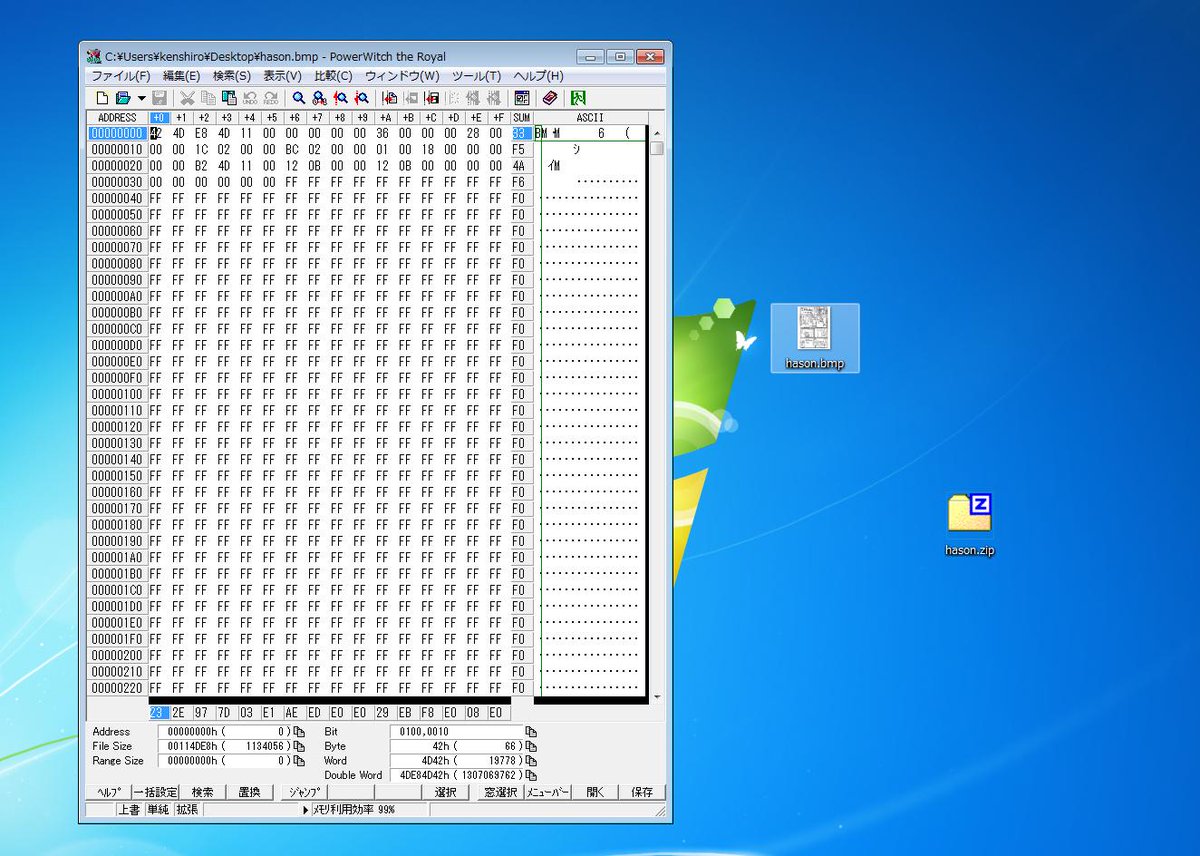Click the search next magnifier icon
Viewport: 1200px width, 856px height.
(361, 98)
